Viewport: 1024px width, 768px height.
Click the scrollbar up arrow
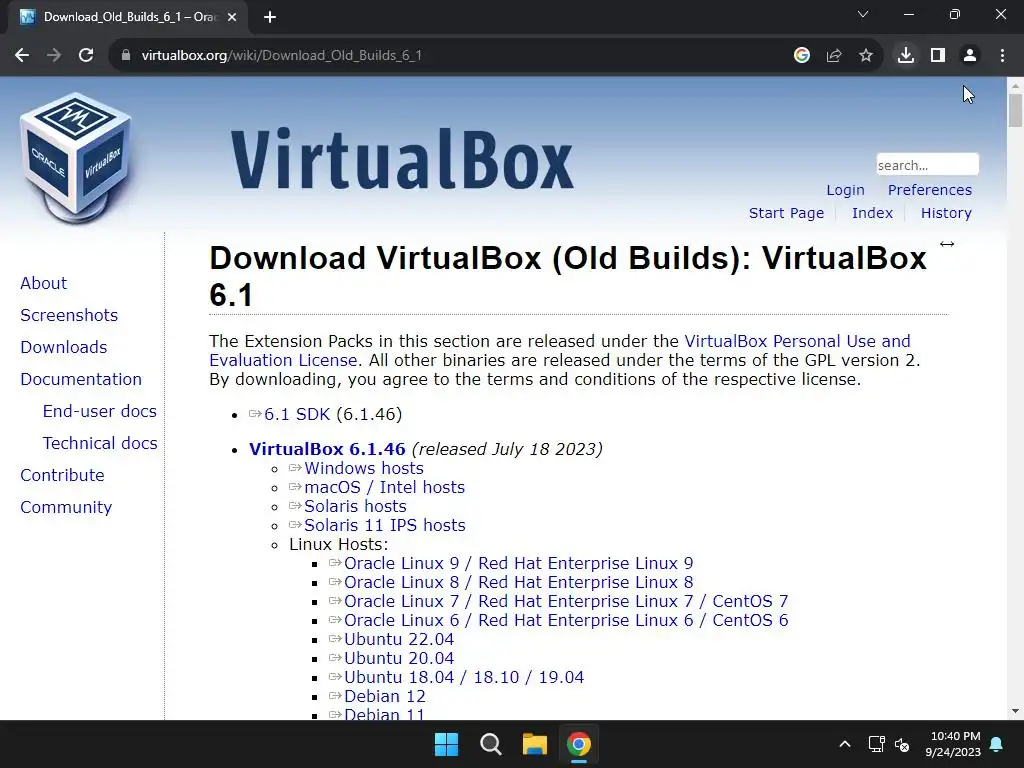pos(1015,85)
